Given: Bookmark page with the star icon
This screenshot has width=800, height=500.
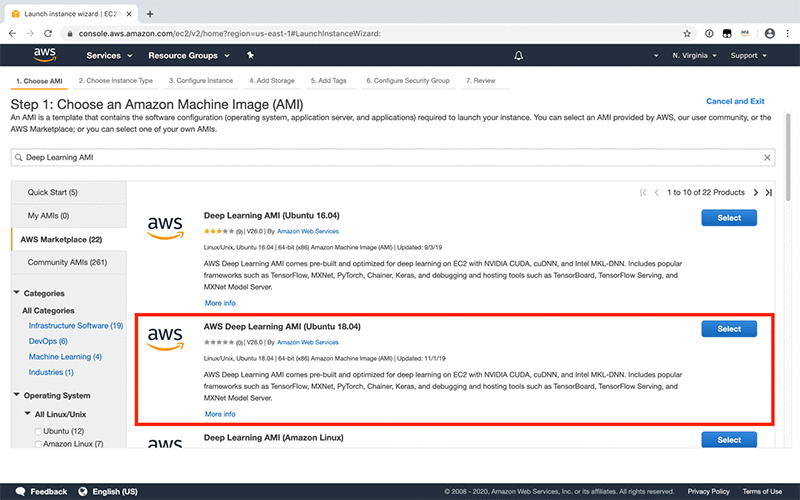Looking at the screenshot, I should (687, 34).
